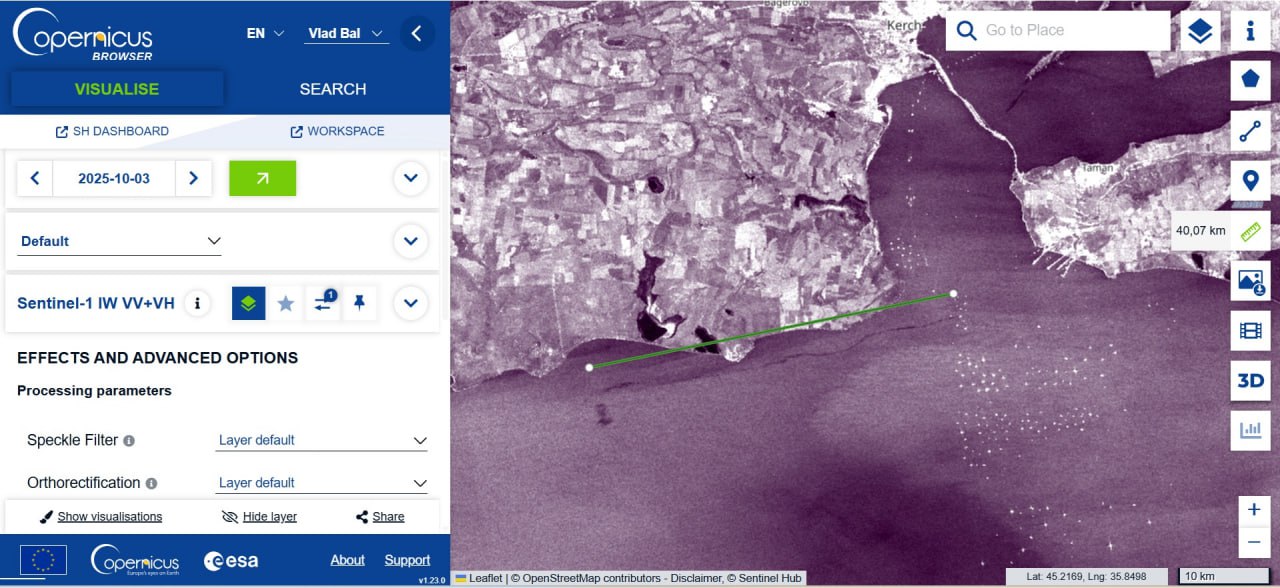Open the statistical chart histogram icon
The image size is (1280, 588).
[x=1250, y=431]
